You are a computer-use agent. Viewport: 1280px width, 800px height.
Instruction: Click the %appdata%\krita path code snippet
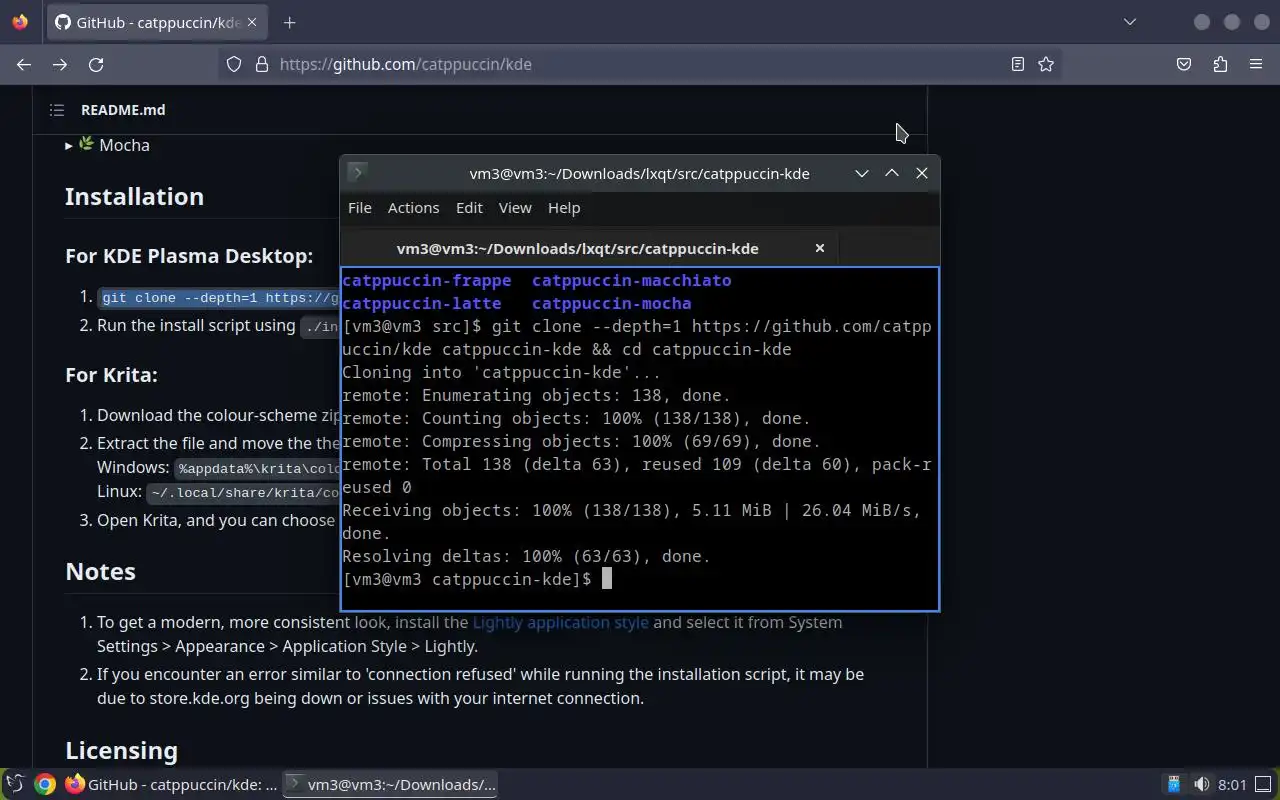click(x=258, y=468)
